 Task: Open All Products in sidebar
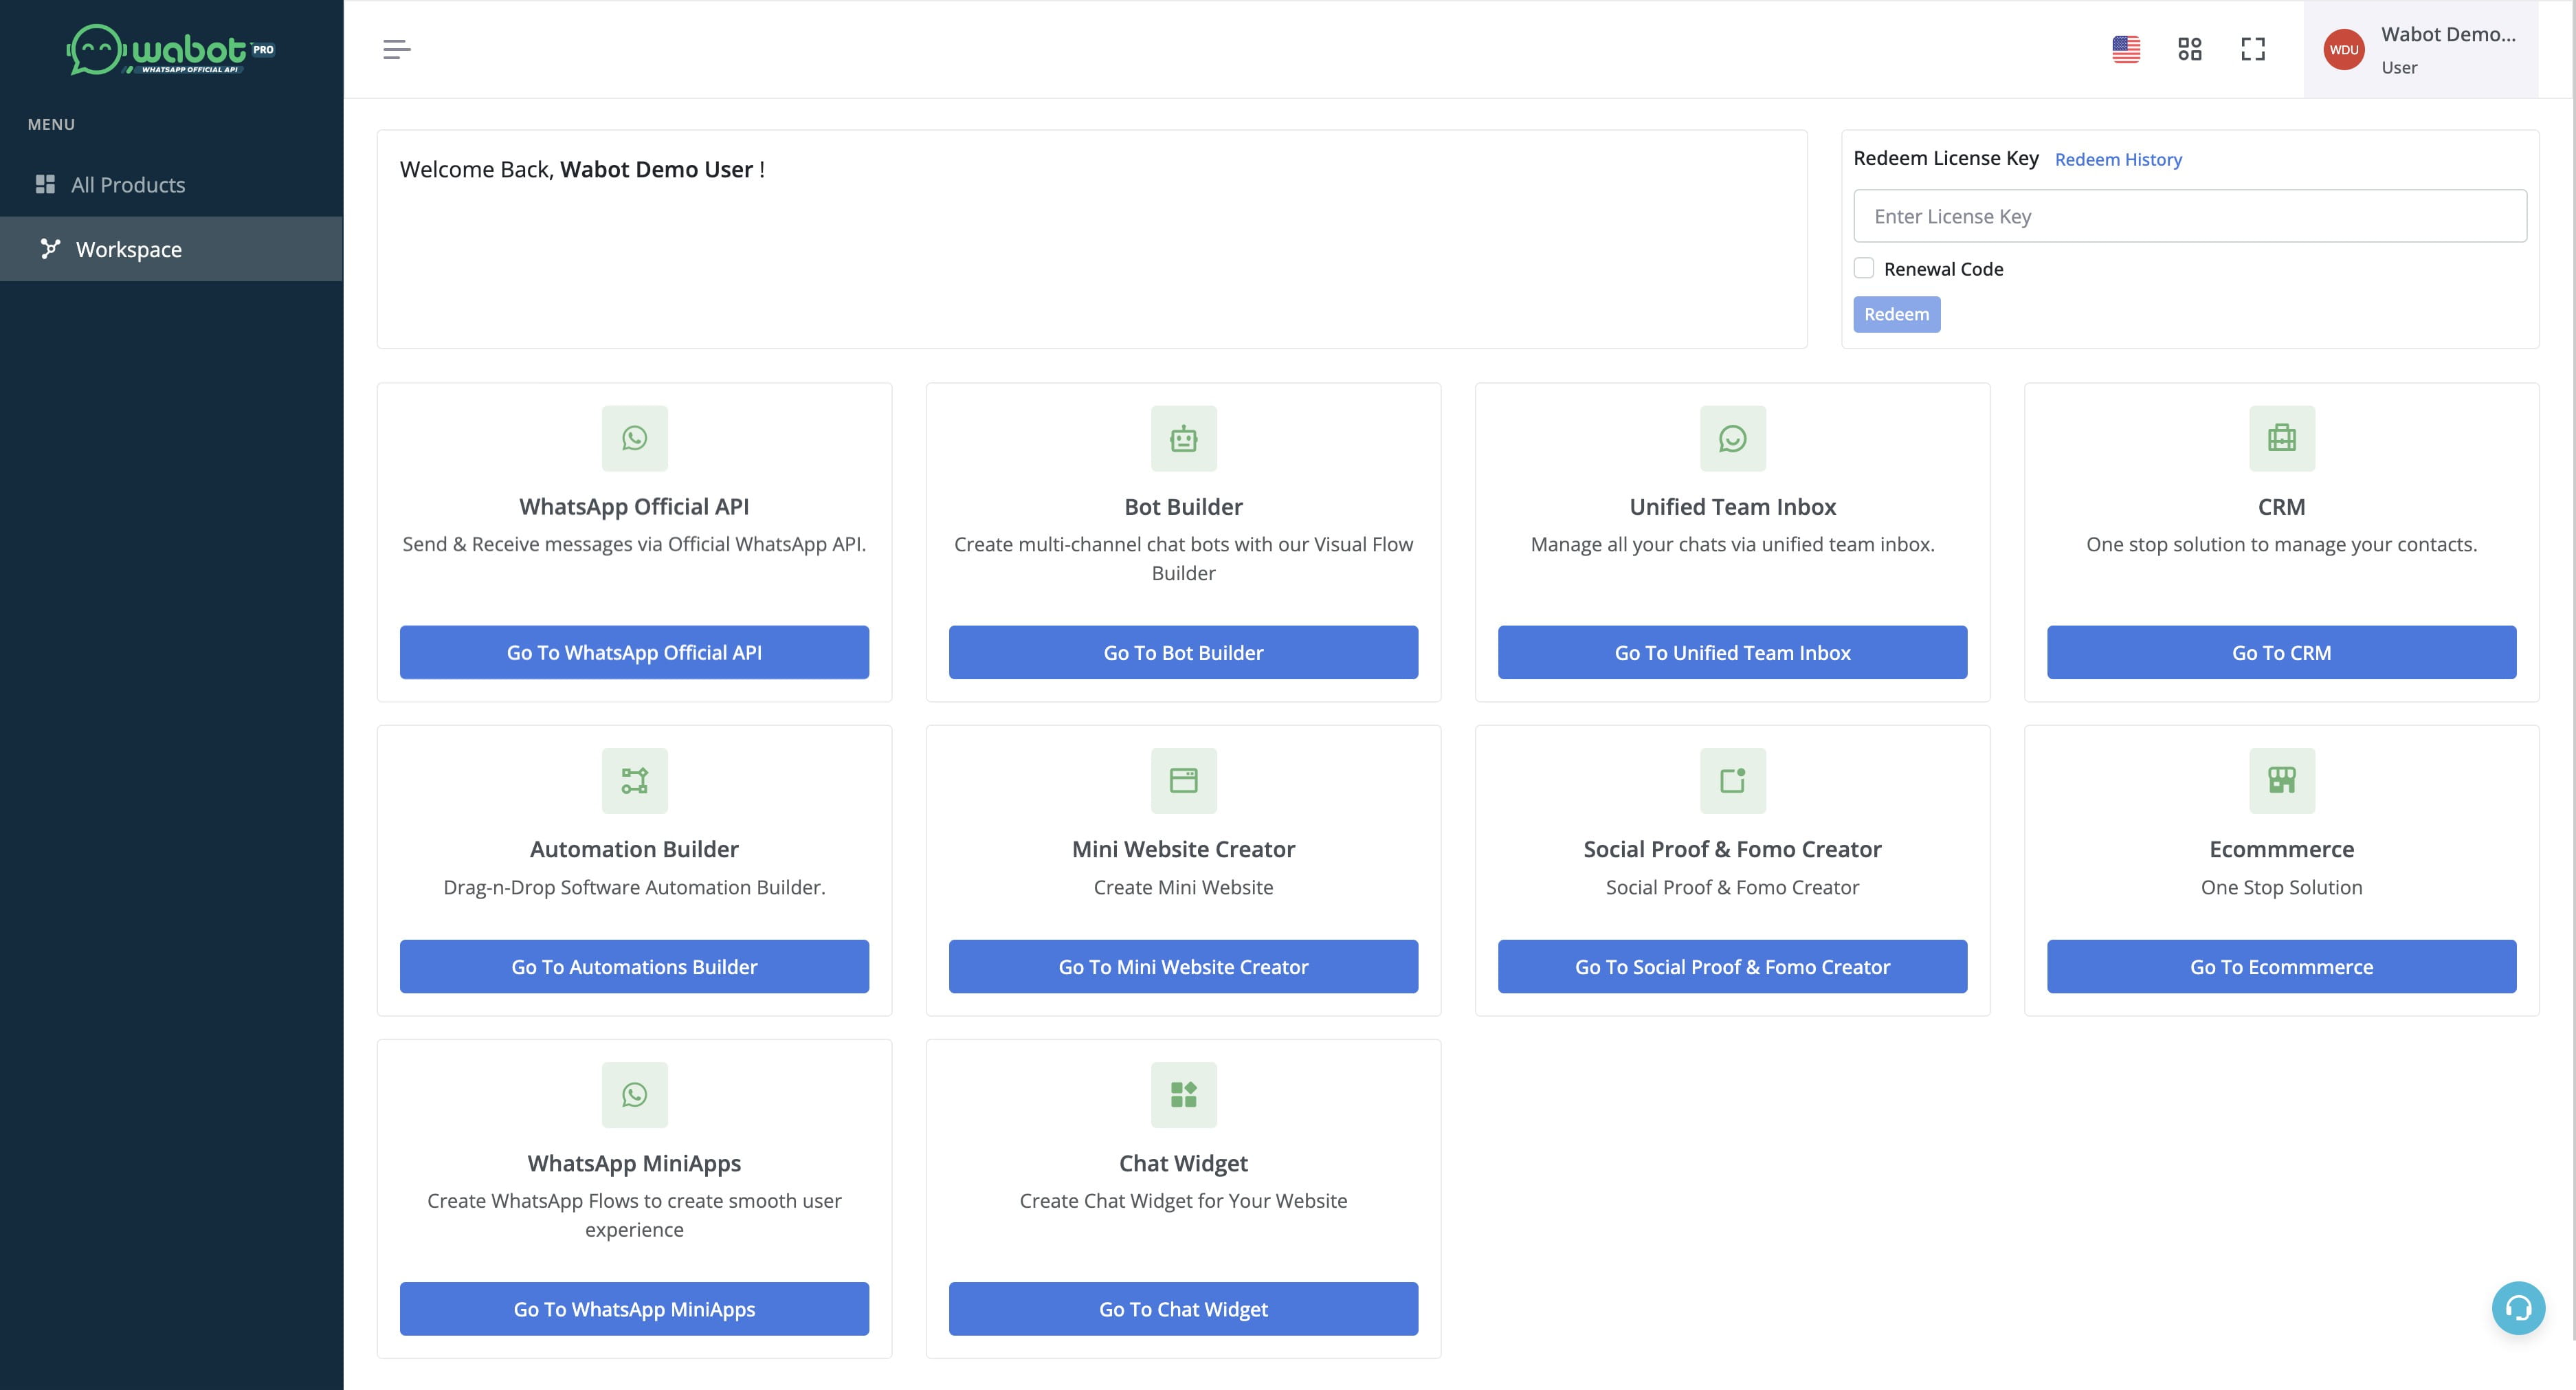171,185
